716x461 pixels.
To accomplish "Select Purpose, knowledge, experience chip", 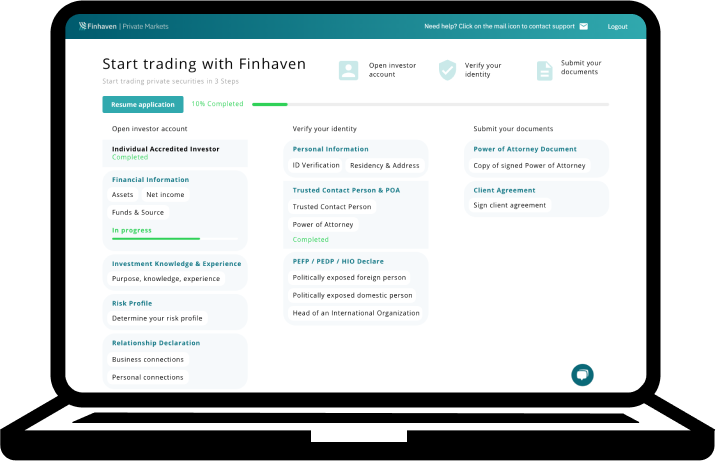I will 166,278.
